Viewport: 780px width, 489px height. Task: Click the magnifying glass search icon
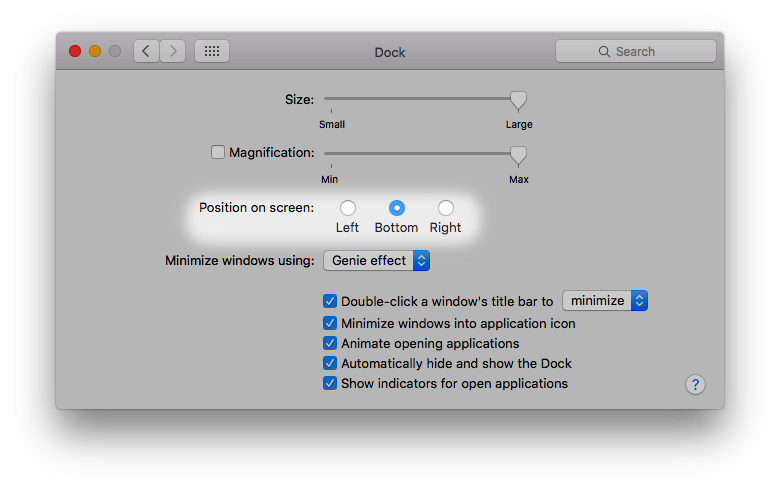coord(604,52)
